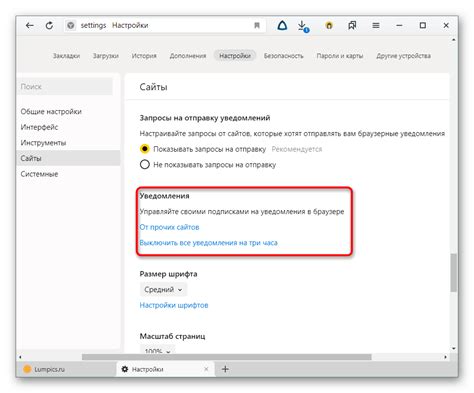The image size is (474, 393).
Task: Switch to the Закладки tab
Action: tap(66, 56)
